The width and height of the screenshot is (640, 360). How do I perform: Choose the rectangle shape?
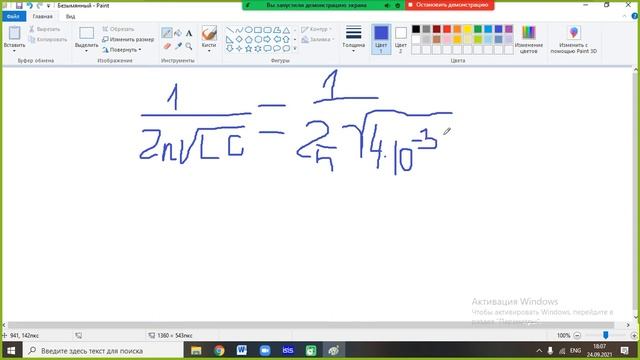pos(258,30)
